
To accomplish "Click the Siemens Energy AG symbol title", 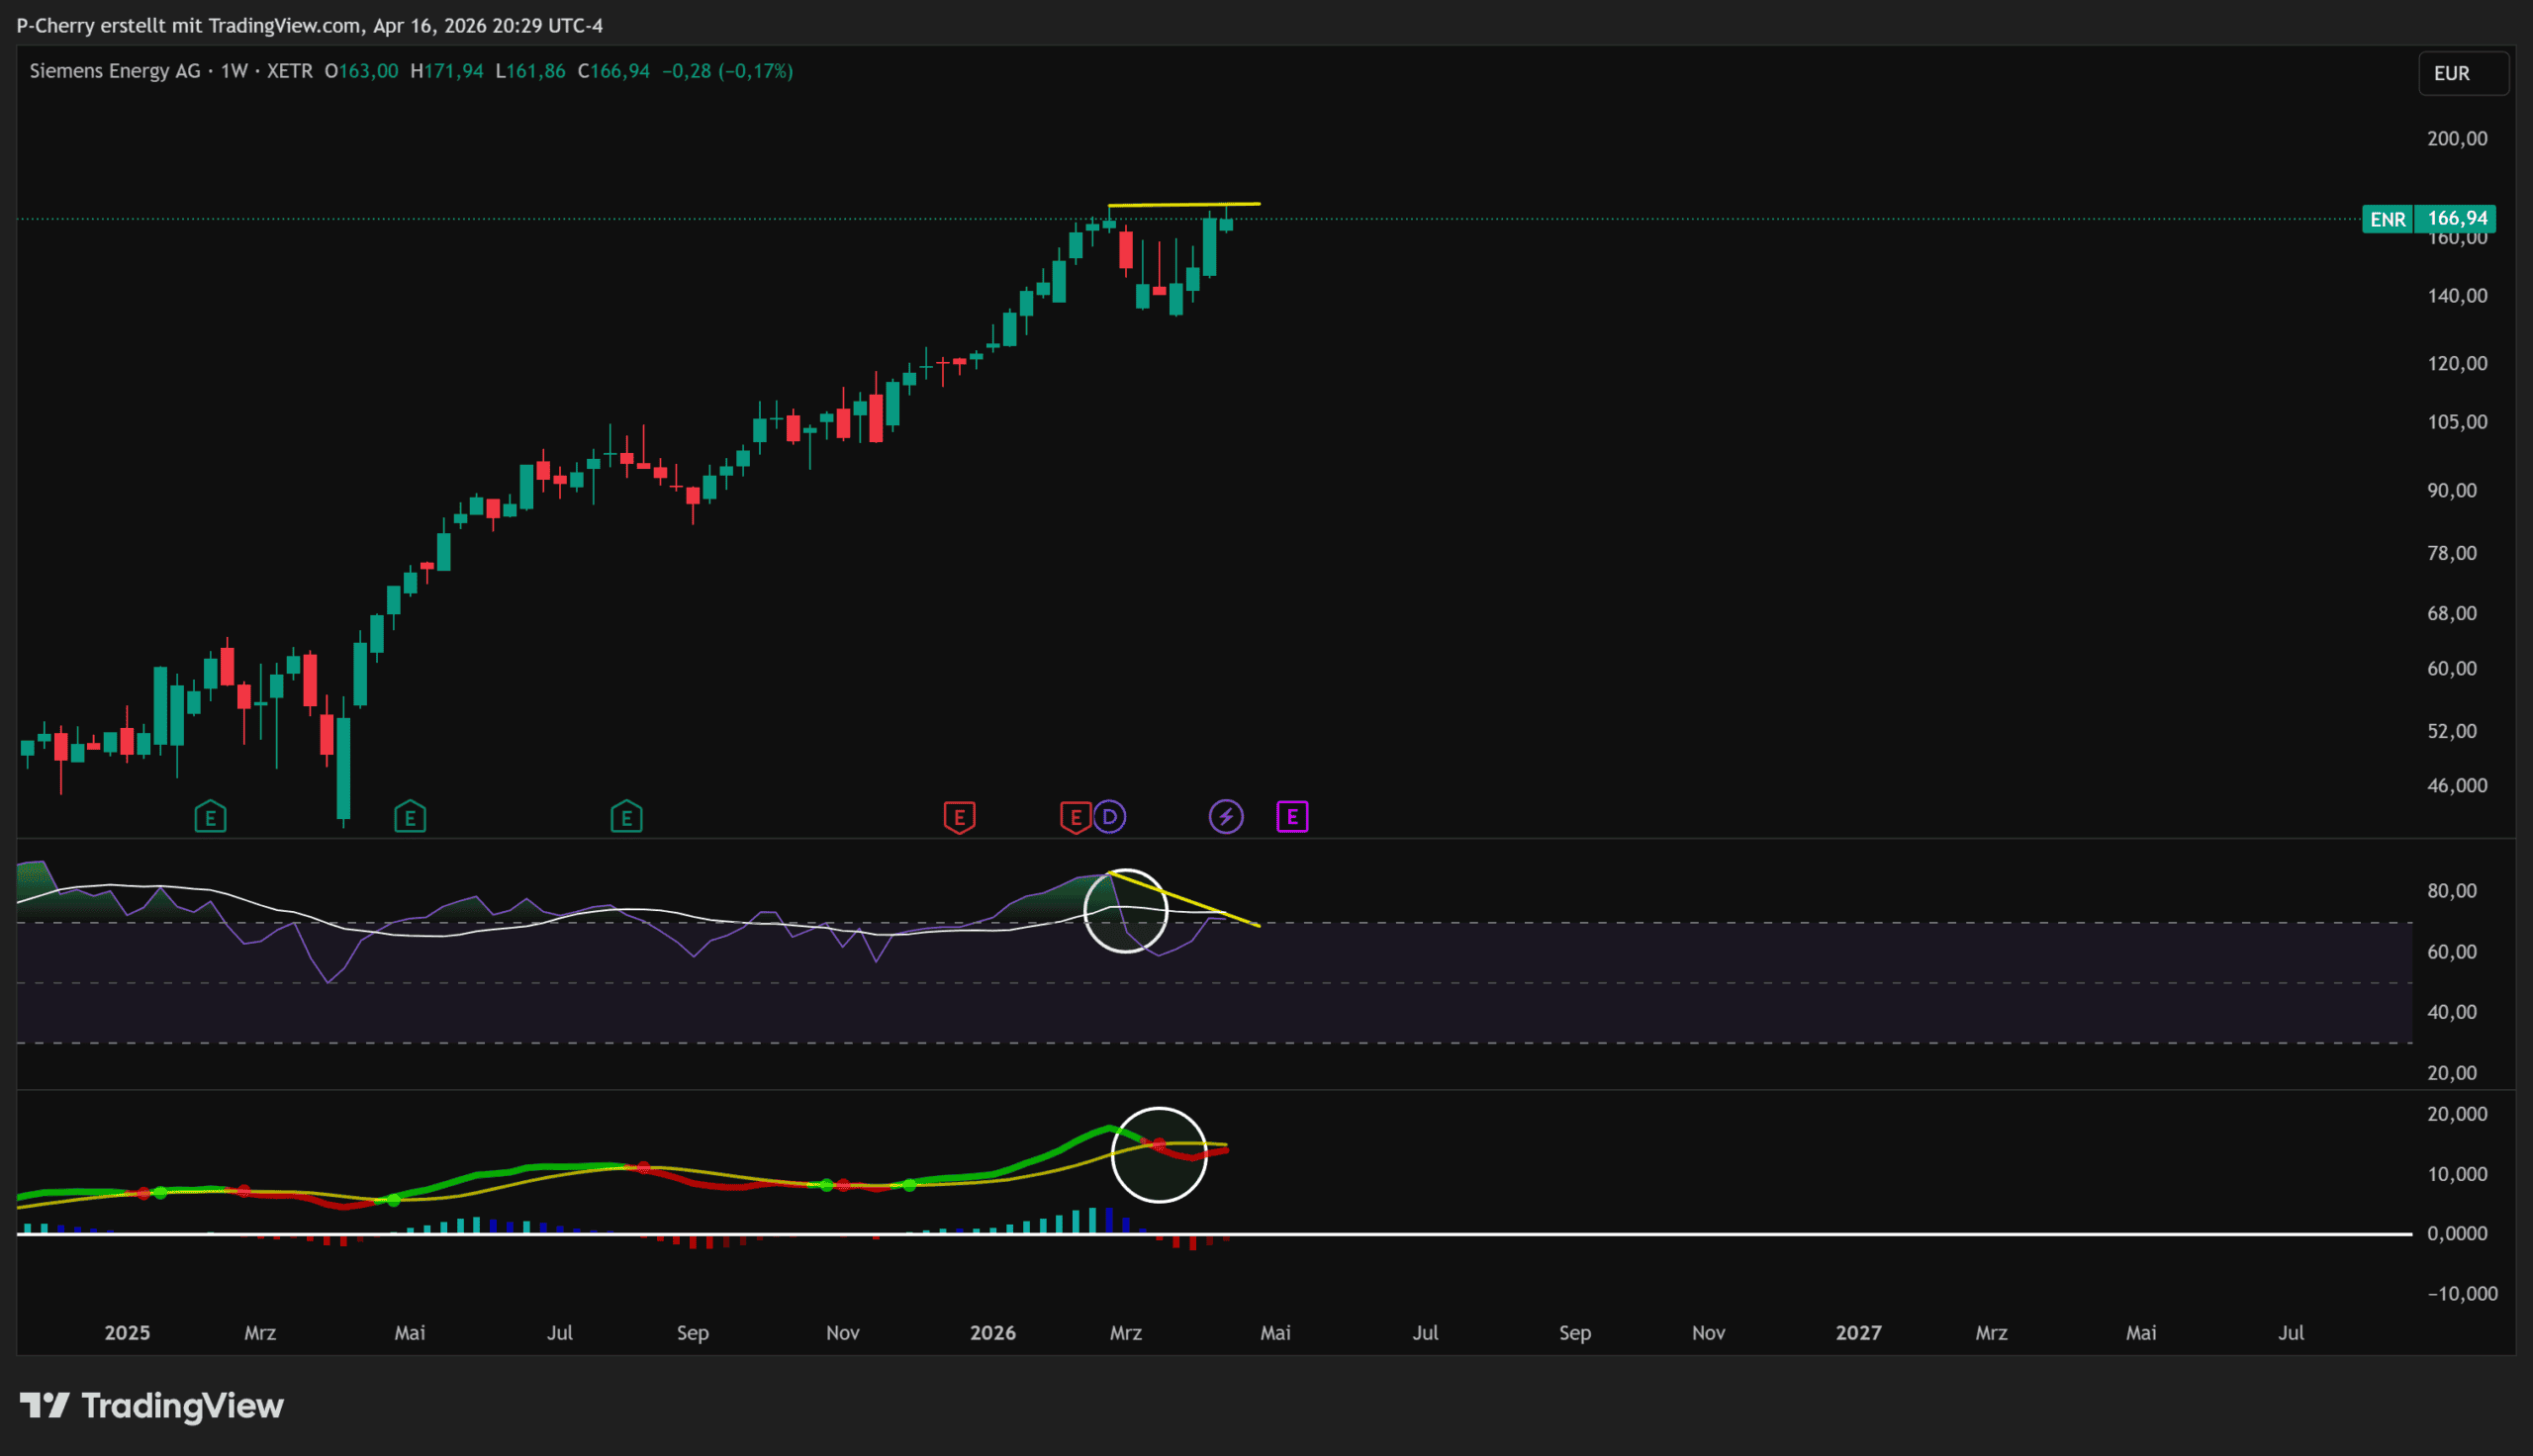I will (x=115, y=71).
